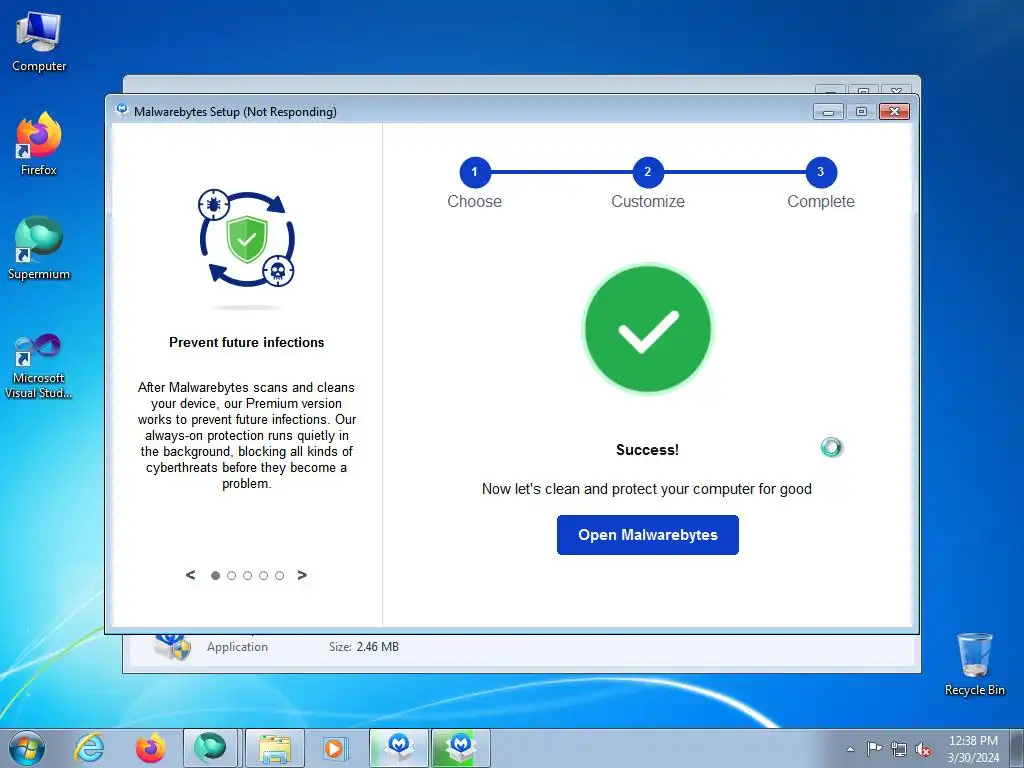The image size is (1024, 768).
Task: Open Windows Media Player taskbar icon
Action: [336, 748]
